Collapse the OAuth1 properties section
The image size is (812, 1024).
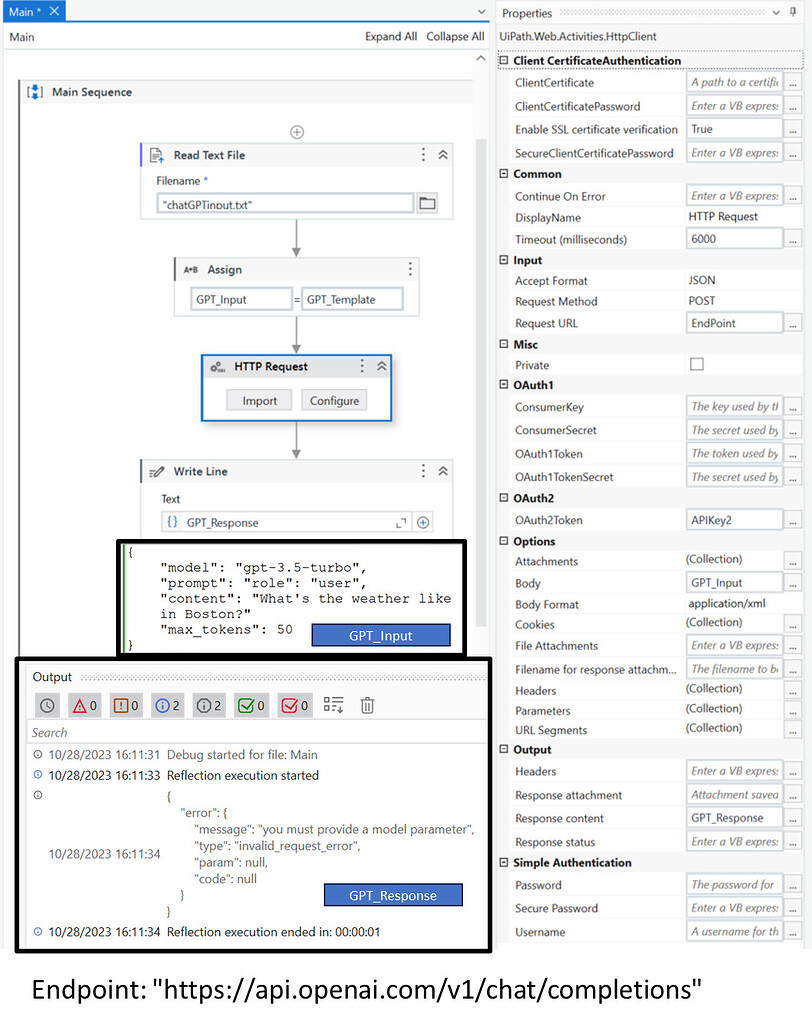pos(503,384)
